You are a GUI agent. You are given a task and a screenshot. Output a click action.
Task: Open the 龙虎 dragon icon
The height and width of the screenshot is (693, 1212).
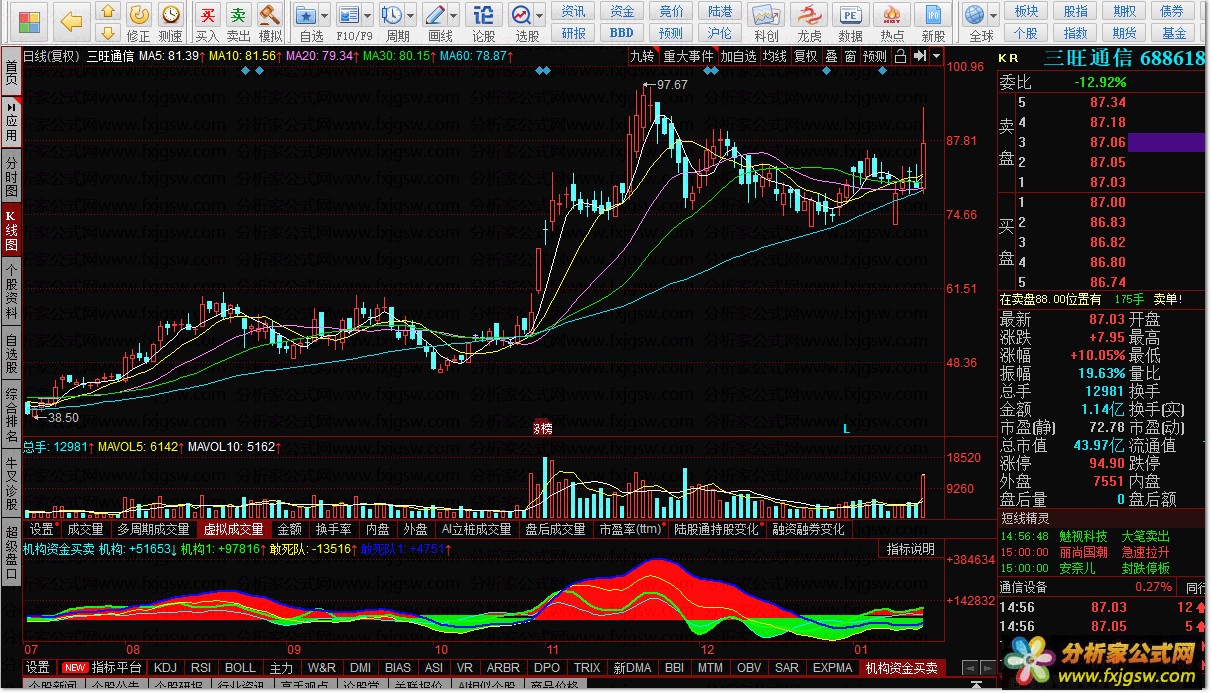(x=809, y=15)
